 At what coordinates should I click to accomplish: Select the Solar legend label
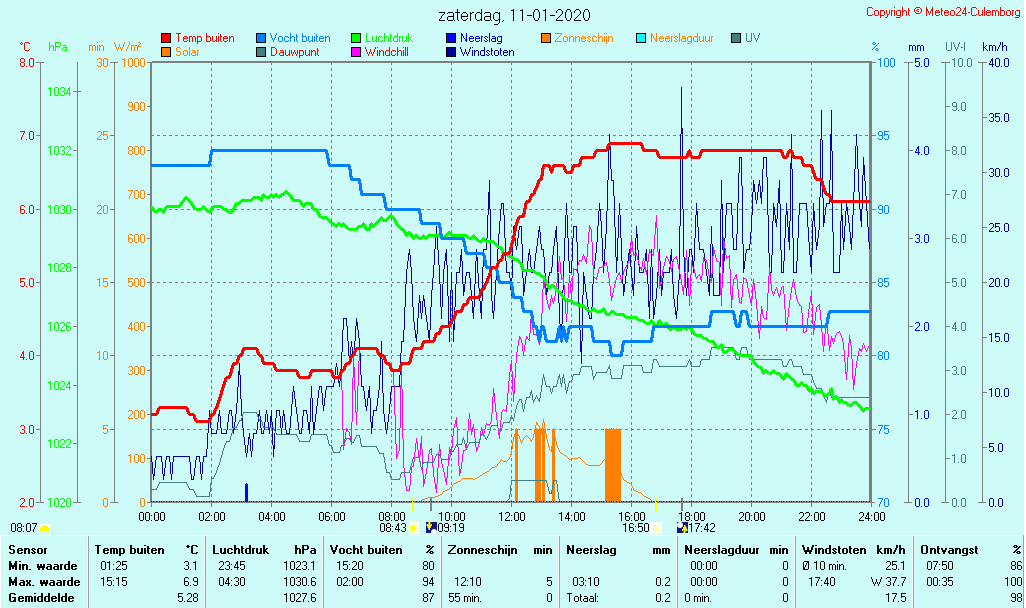[x=187, y=52]
